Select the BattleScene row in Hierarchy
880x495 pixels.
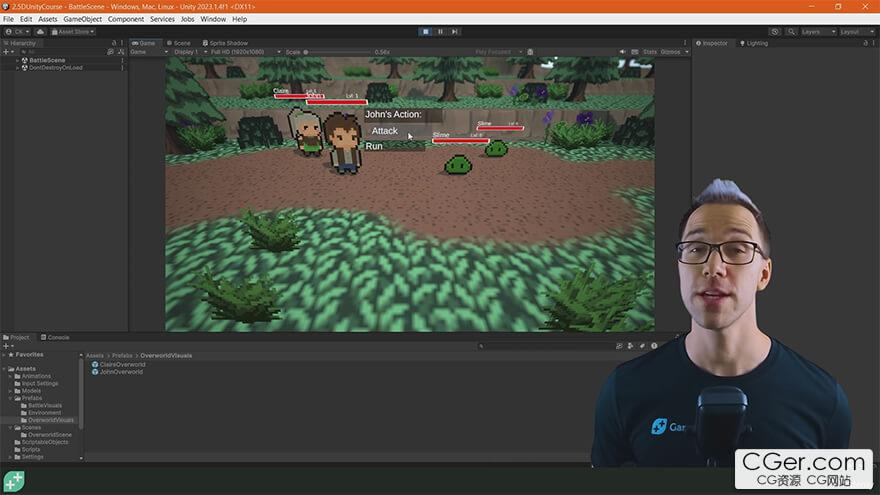click(64, 60)
